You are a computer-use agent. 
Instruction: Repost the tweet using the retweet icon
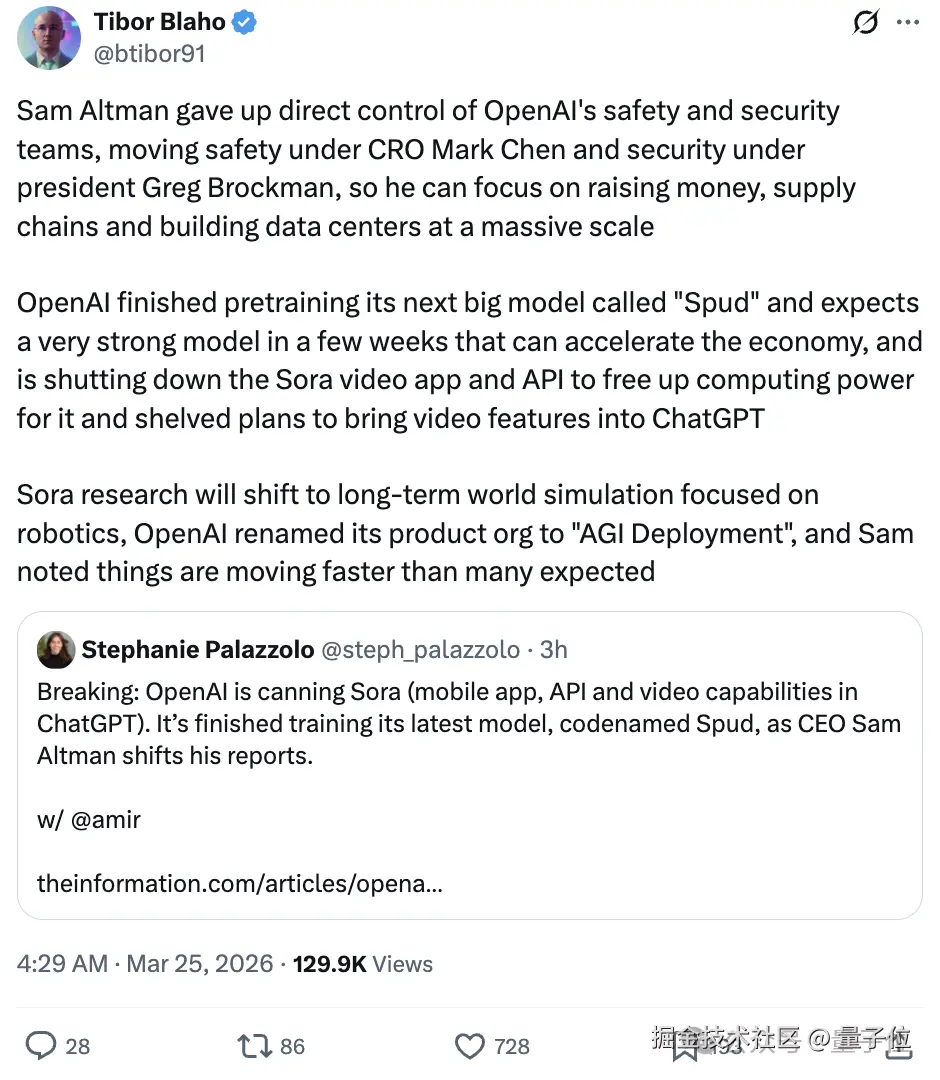[253, 1046]
